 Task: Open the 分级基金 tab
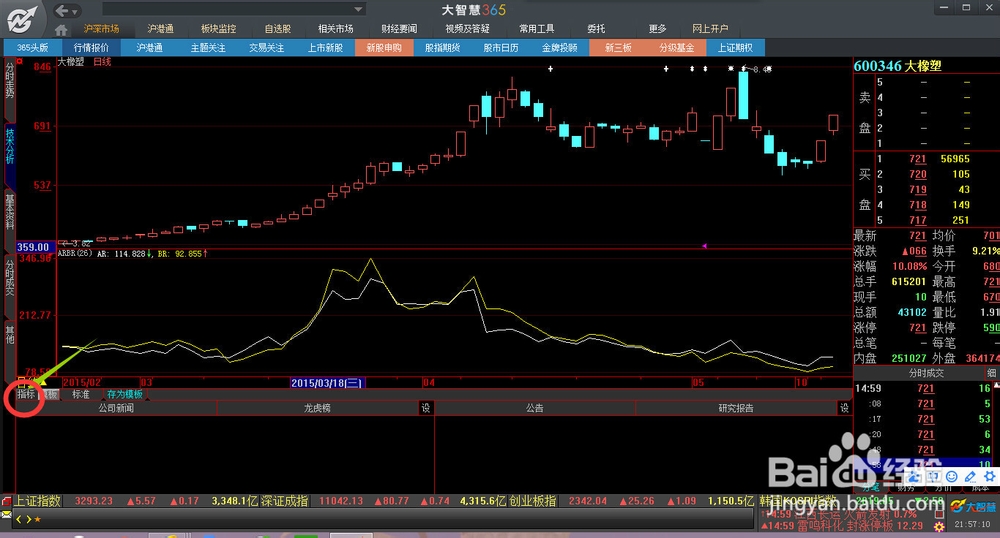coord(677,48)
